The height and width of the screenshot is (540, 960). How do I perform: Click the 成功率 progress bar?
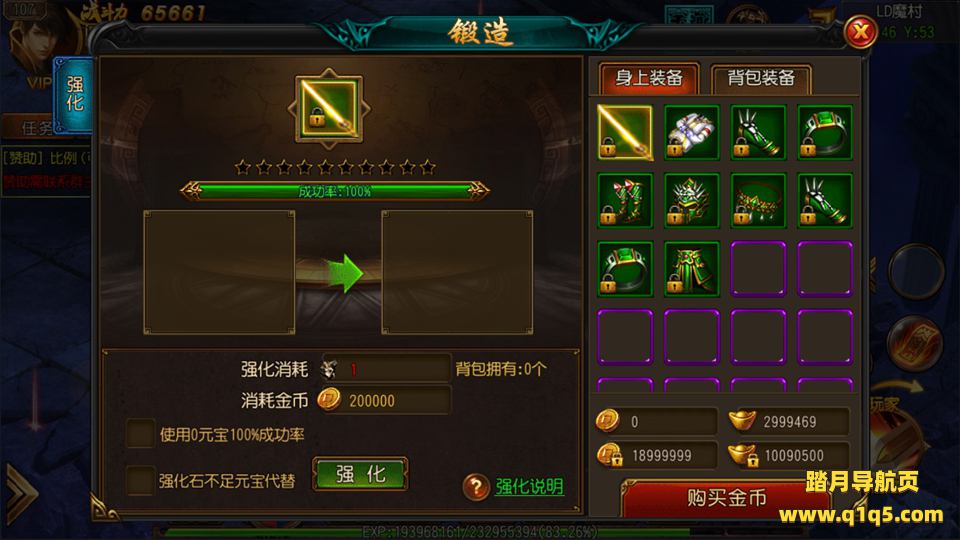(x=334, y=191)
